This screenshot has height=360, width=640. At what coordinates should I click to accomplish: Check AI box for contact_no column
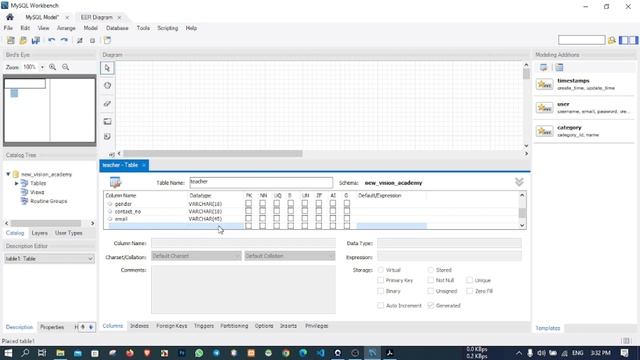tap(333, 211)
